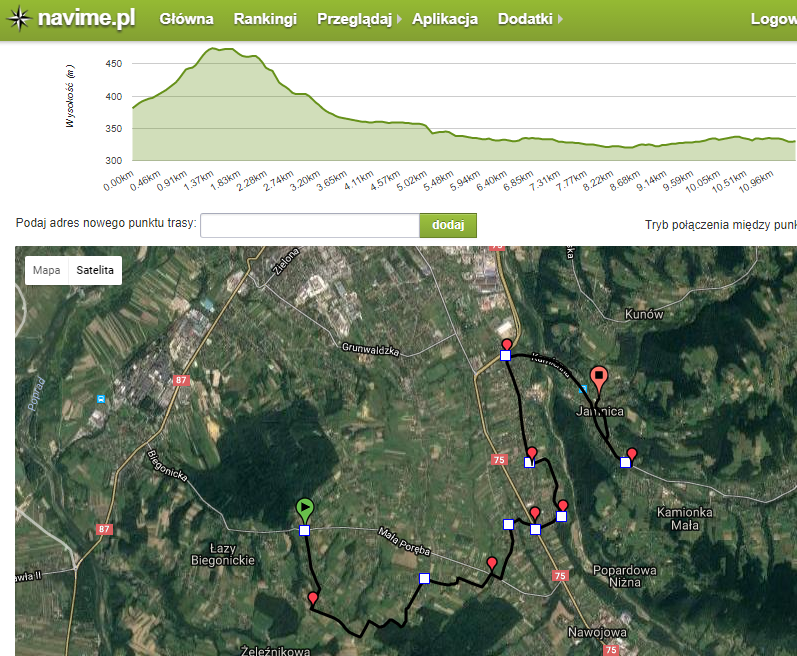Switch map view to Mapa
This screenshot has width=797, height=656.
pyautogui.click(x=46, y=270)
